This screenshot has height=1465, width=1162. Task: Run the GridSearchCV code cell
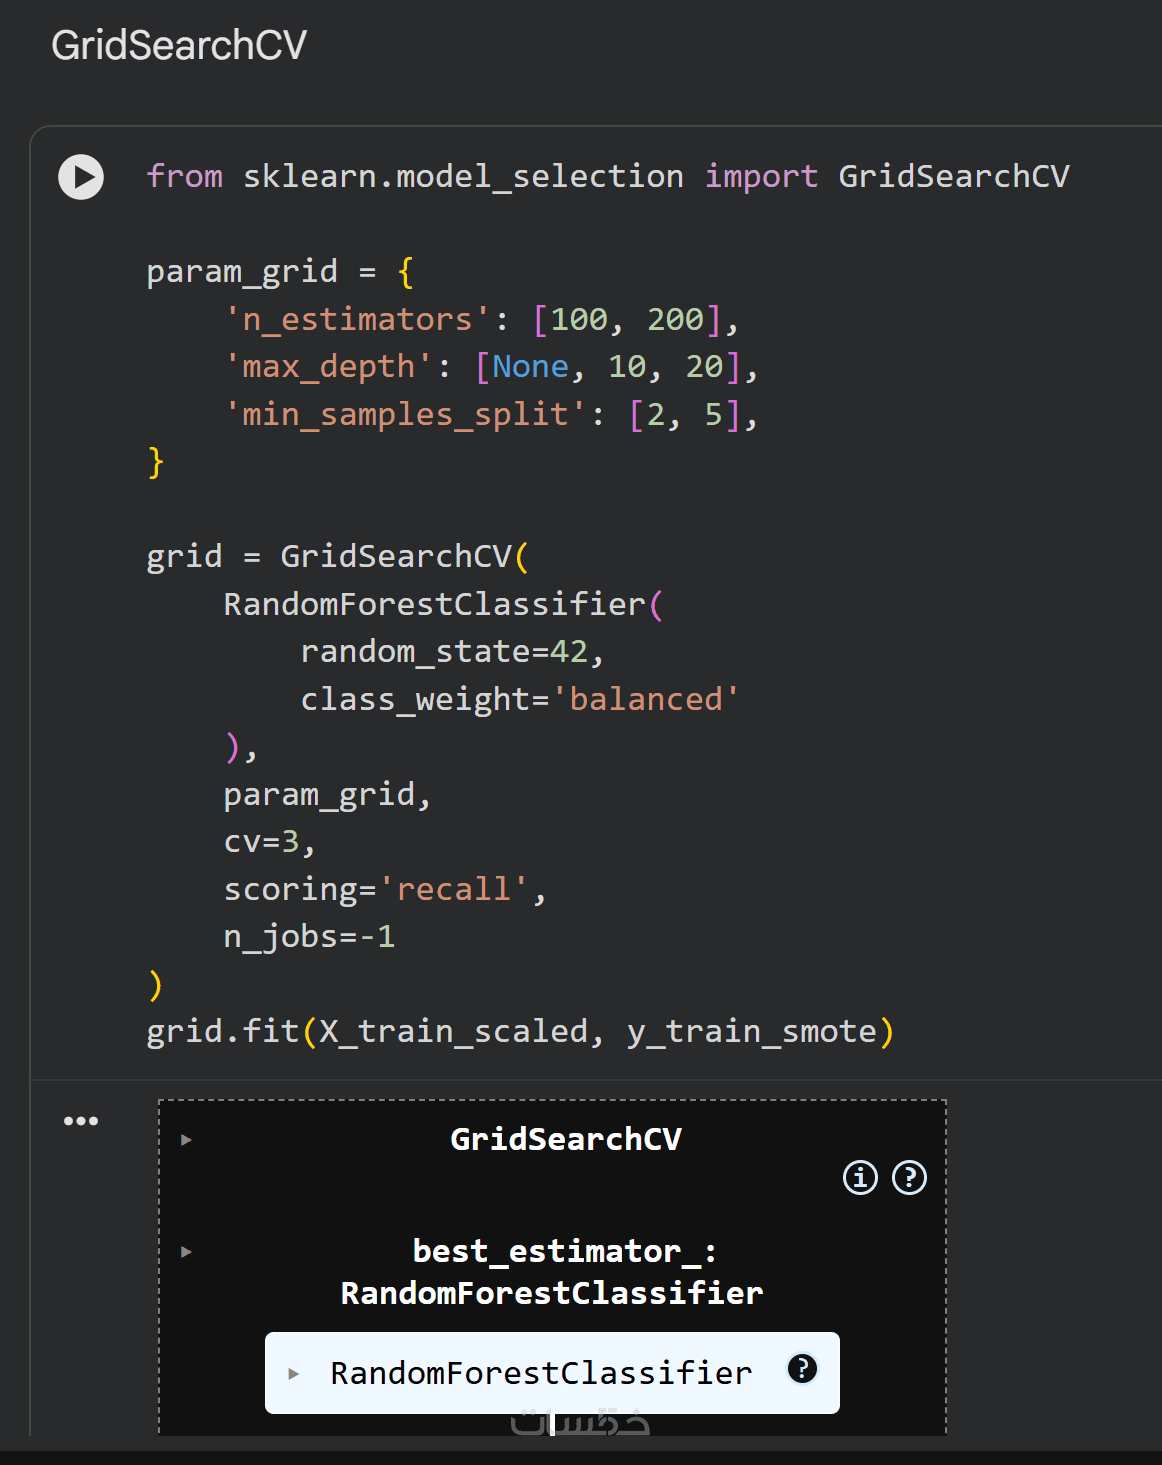81,177
